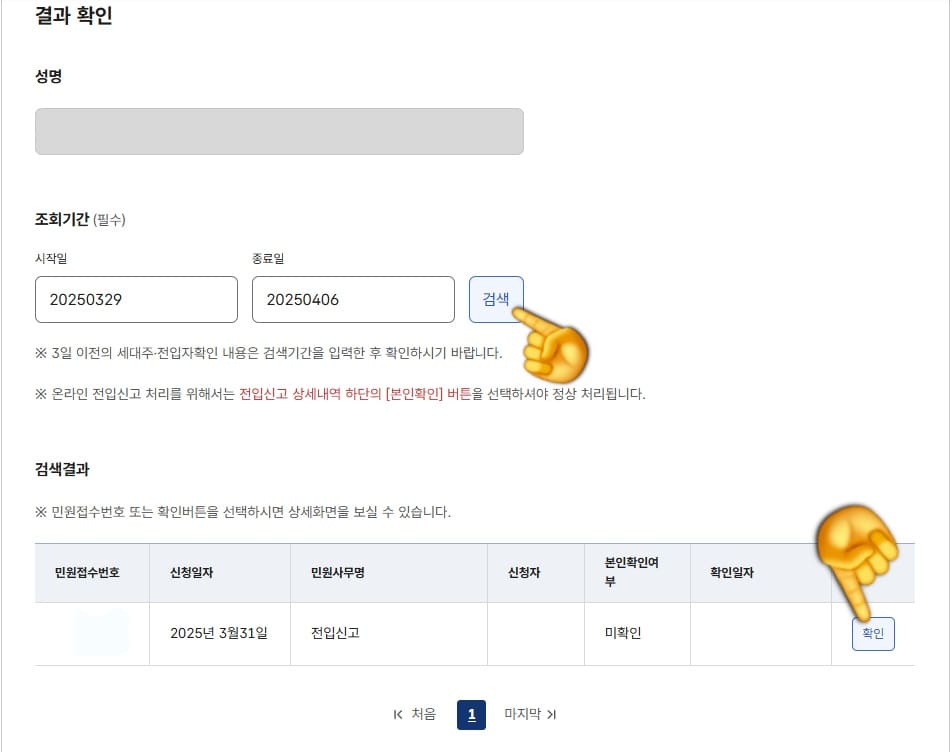The width and height of the screenshot is (952, 752).
Task: Click the 검색 search button
Action: pos(497,299)
